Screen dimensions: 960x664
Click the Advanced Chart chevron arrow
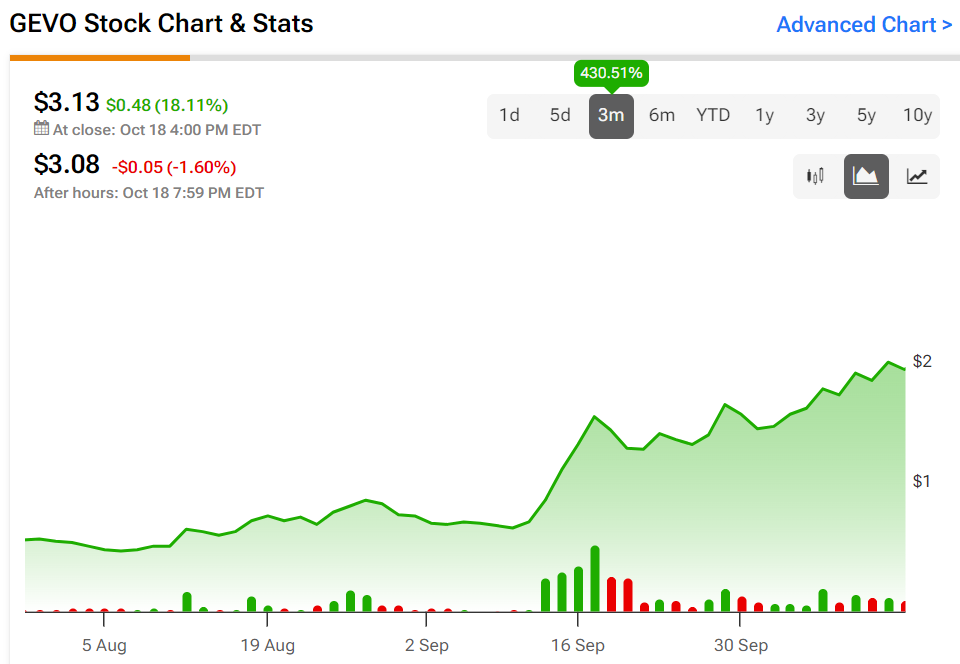pyautogui.click(x=946, y=25)
